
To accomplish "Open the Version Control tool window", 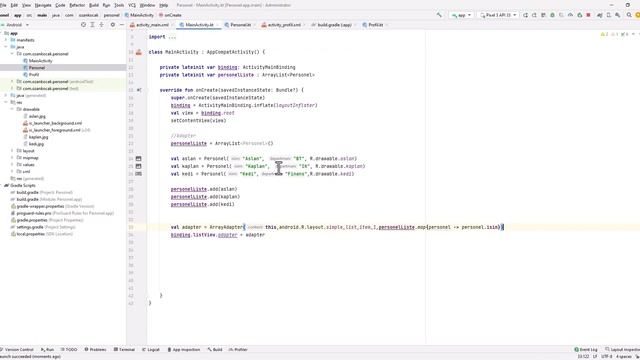I will [x=16, y=349].
